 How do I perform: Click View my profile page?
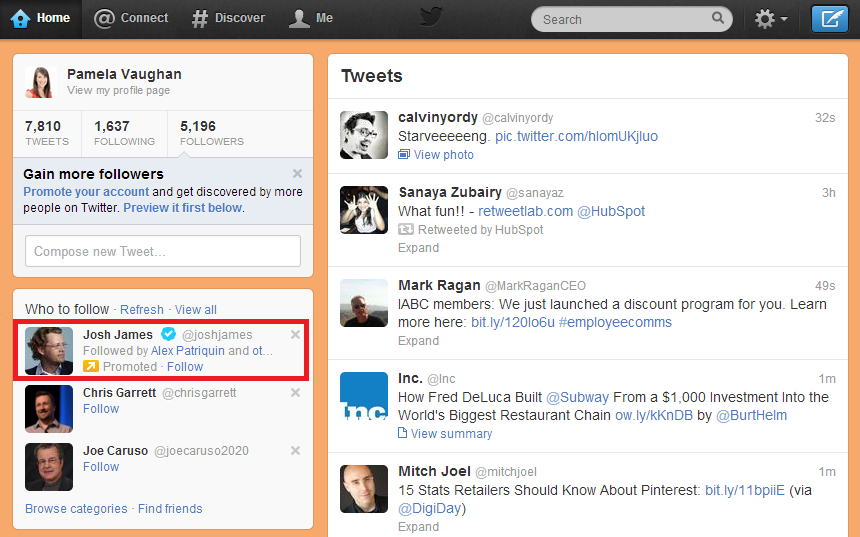118,91
